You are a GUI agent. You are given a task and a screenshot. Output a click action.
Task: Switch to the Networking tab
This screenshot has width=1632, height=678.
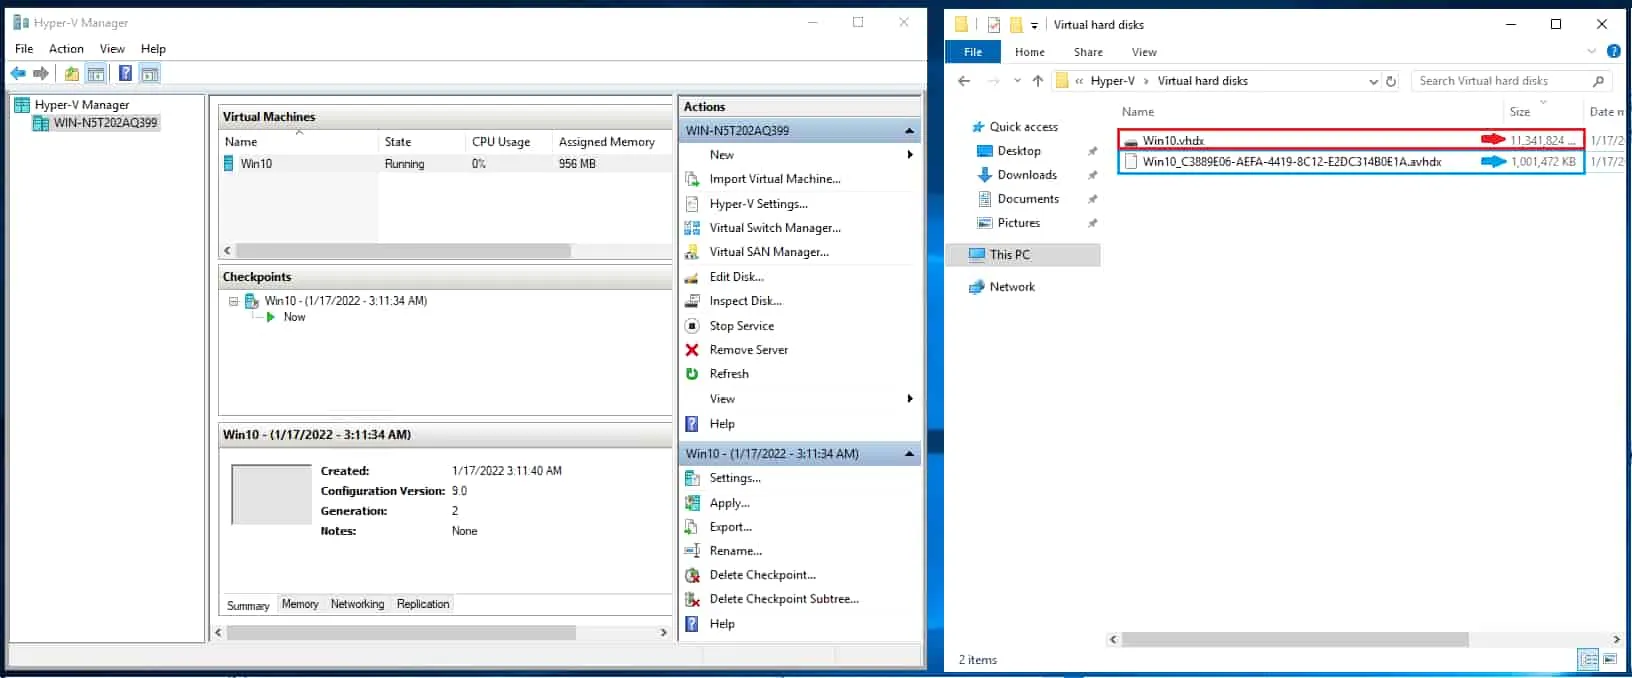[357, 604]
